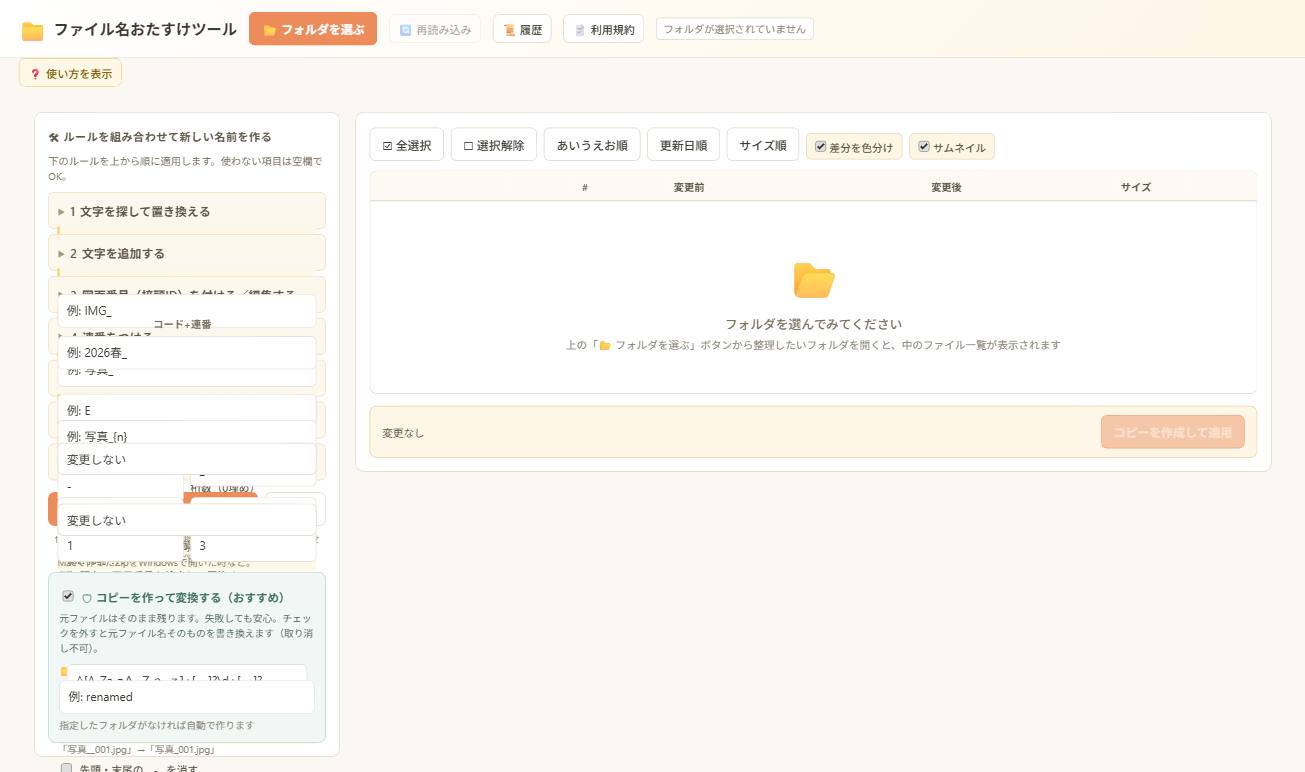Screen dimensions: 1305x772
Task: Click the 利用規約 document icon
Action: [x=580, y=30]
